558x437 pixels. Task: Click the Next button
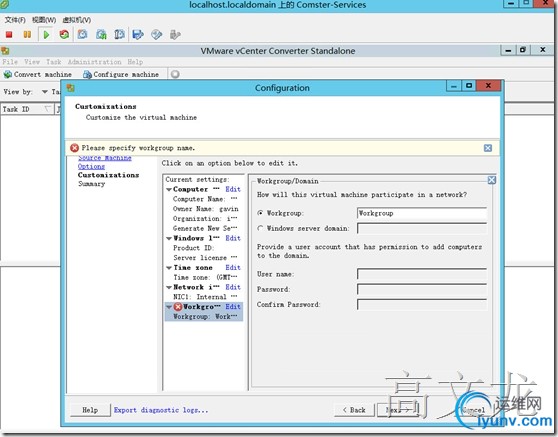[398, 410]
